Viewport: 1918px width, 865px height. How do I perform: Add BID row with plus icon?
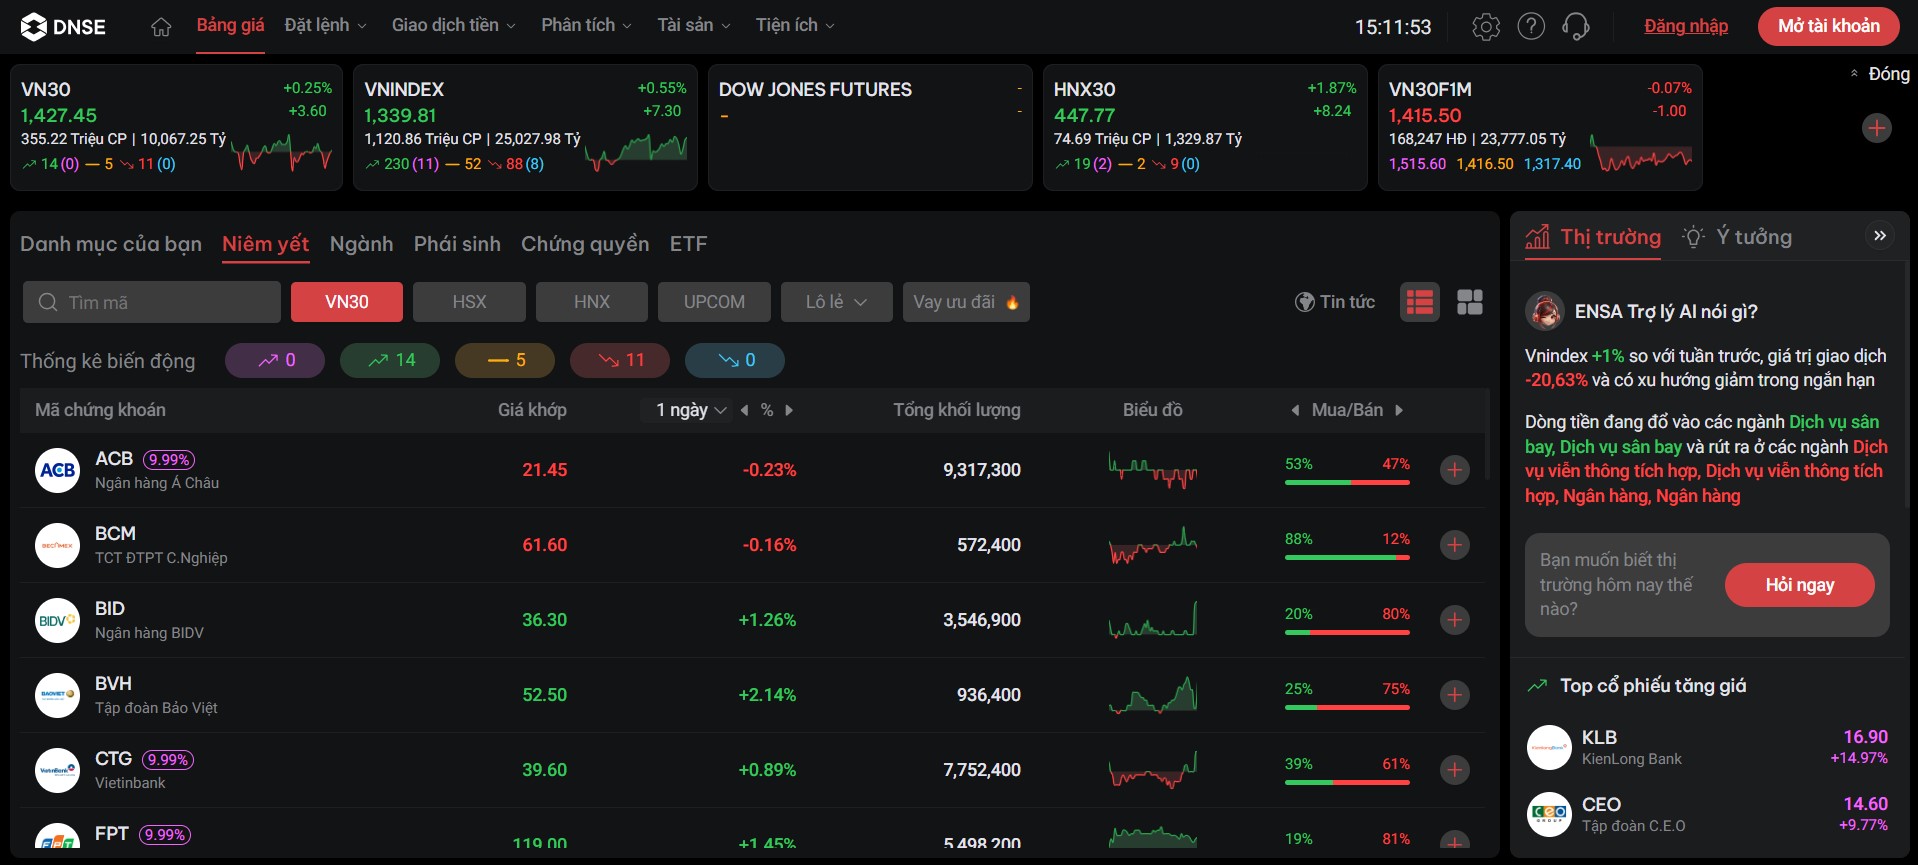1455,620
